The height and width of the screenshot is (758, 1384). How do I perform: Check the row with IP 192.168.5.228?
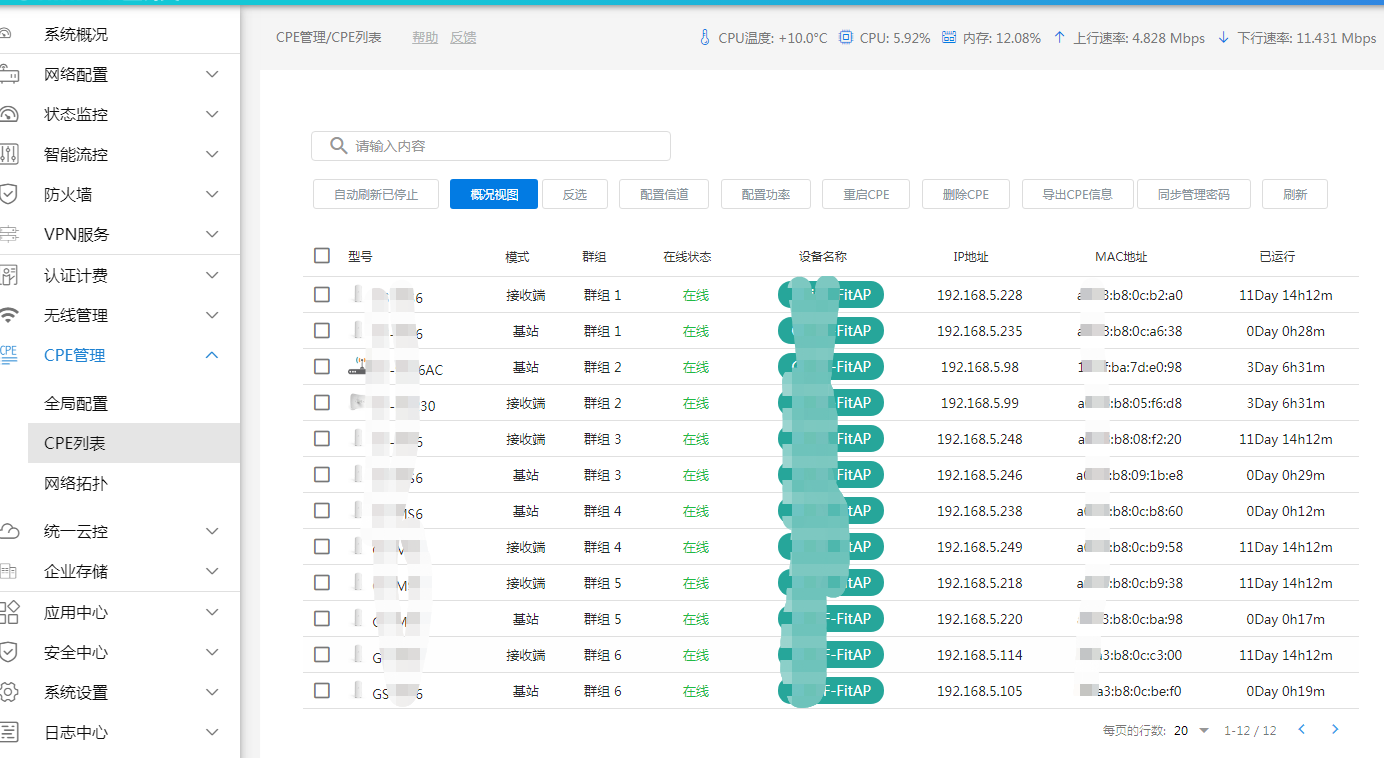(321, 295)
